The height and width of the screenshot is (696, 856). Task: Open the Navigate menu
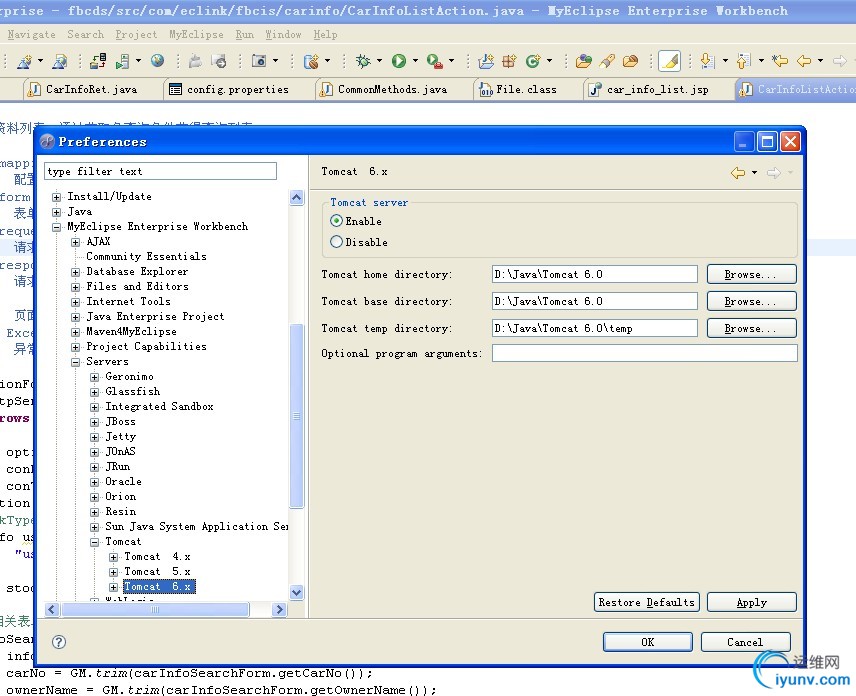tap(32, 34)
